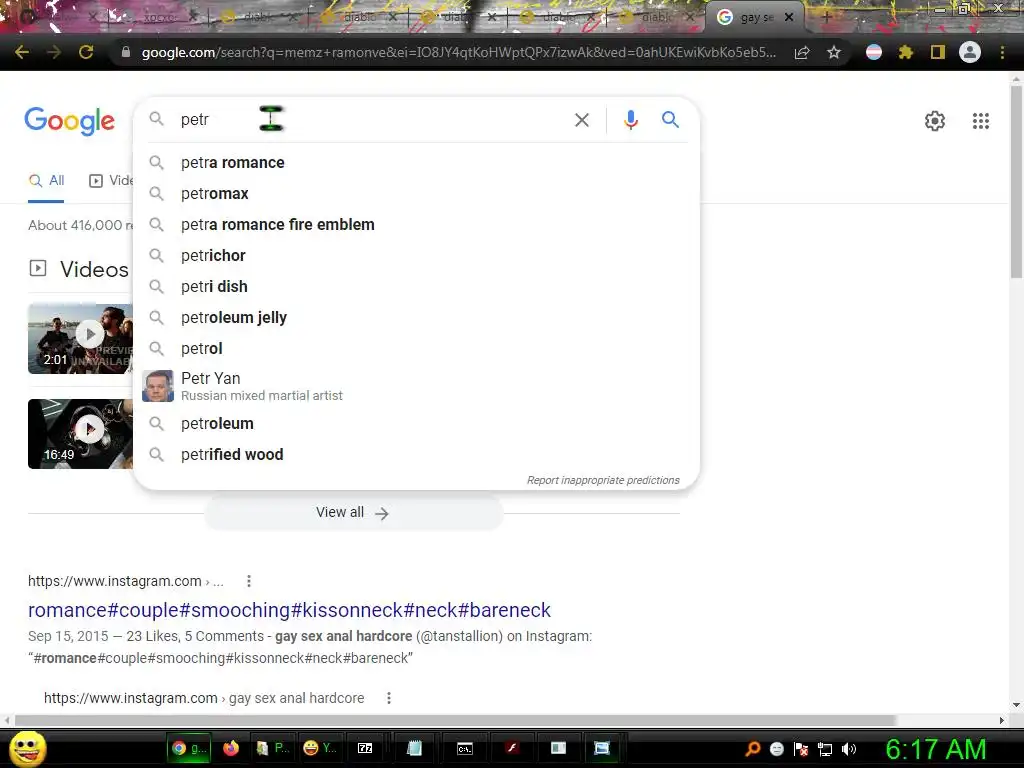Select the Petr Yan entity suggestion
This screenshot has width=1024, height=768.
point(416,386)
